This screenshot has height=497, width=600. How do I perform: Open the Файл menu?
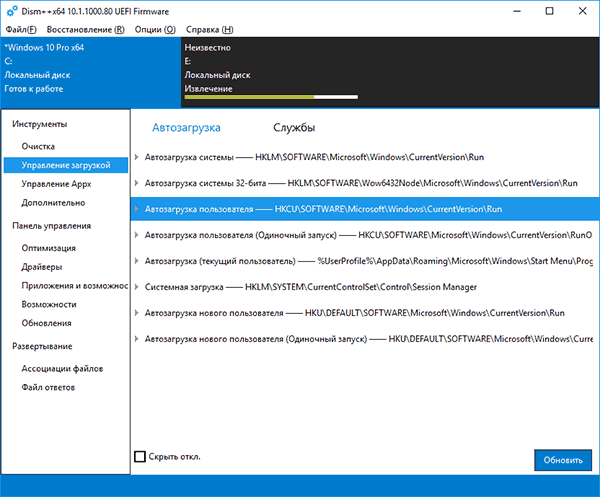tap(21, 29)
